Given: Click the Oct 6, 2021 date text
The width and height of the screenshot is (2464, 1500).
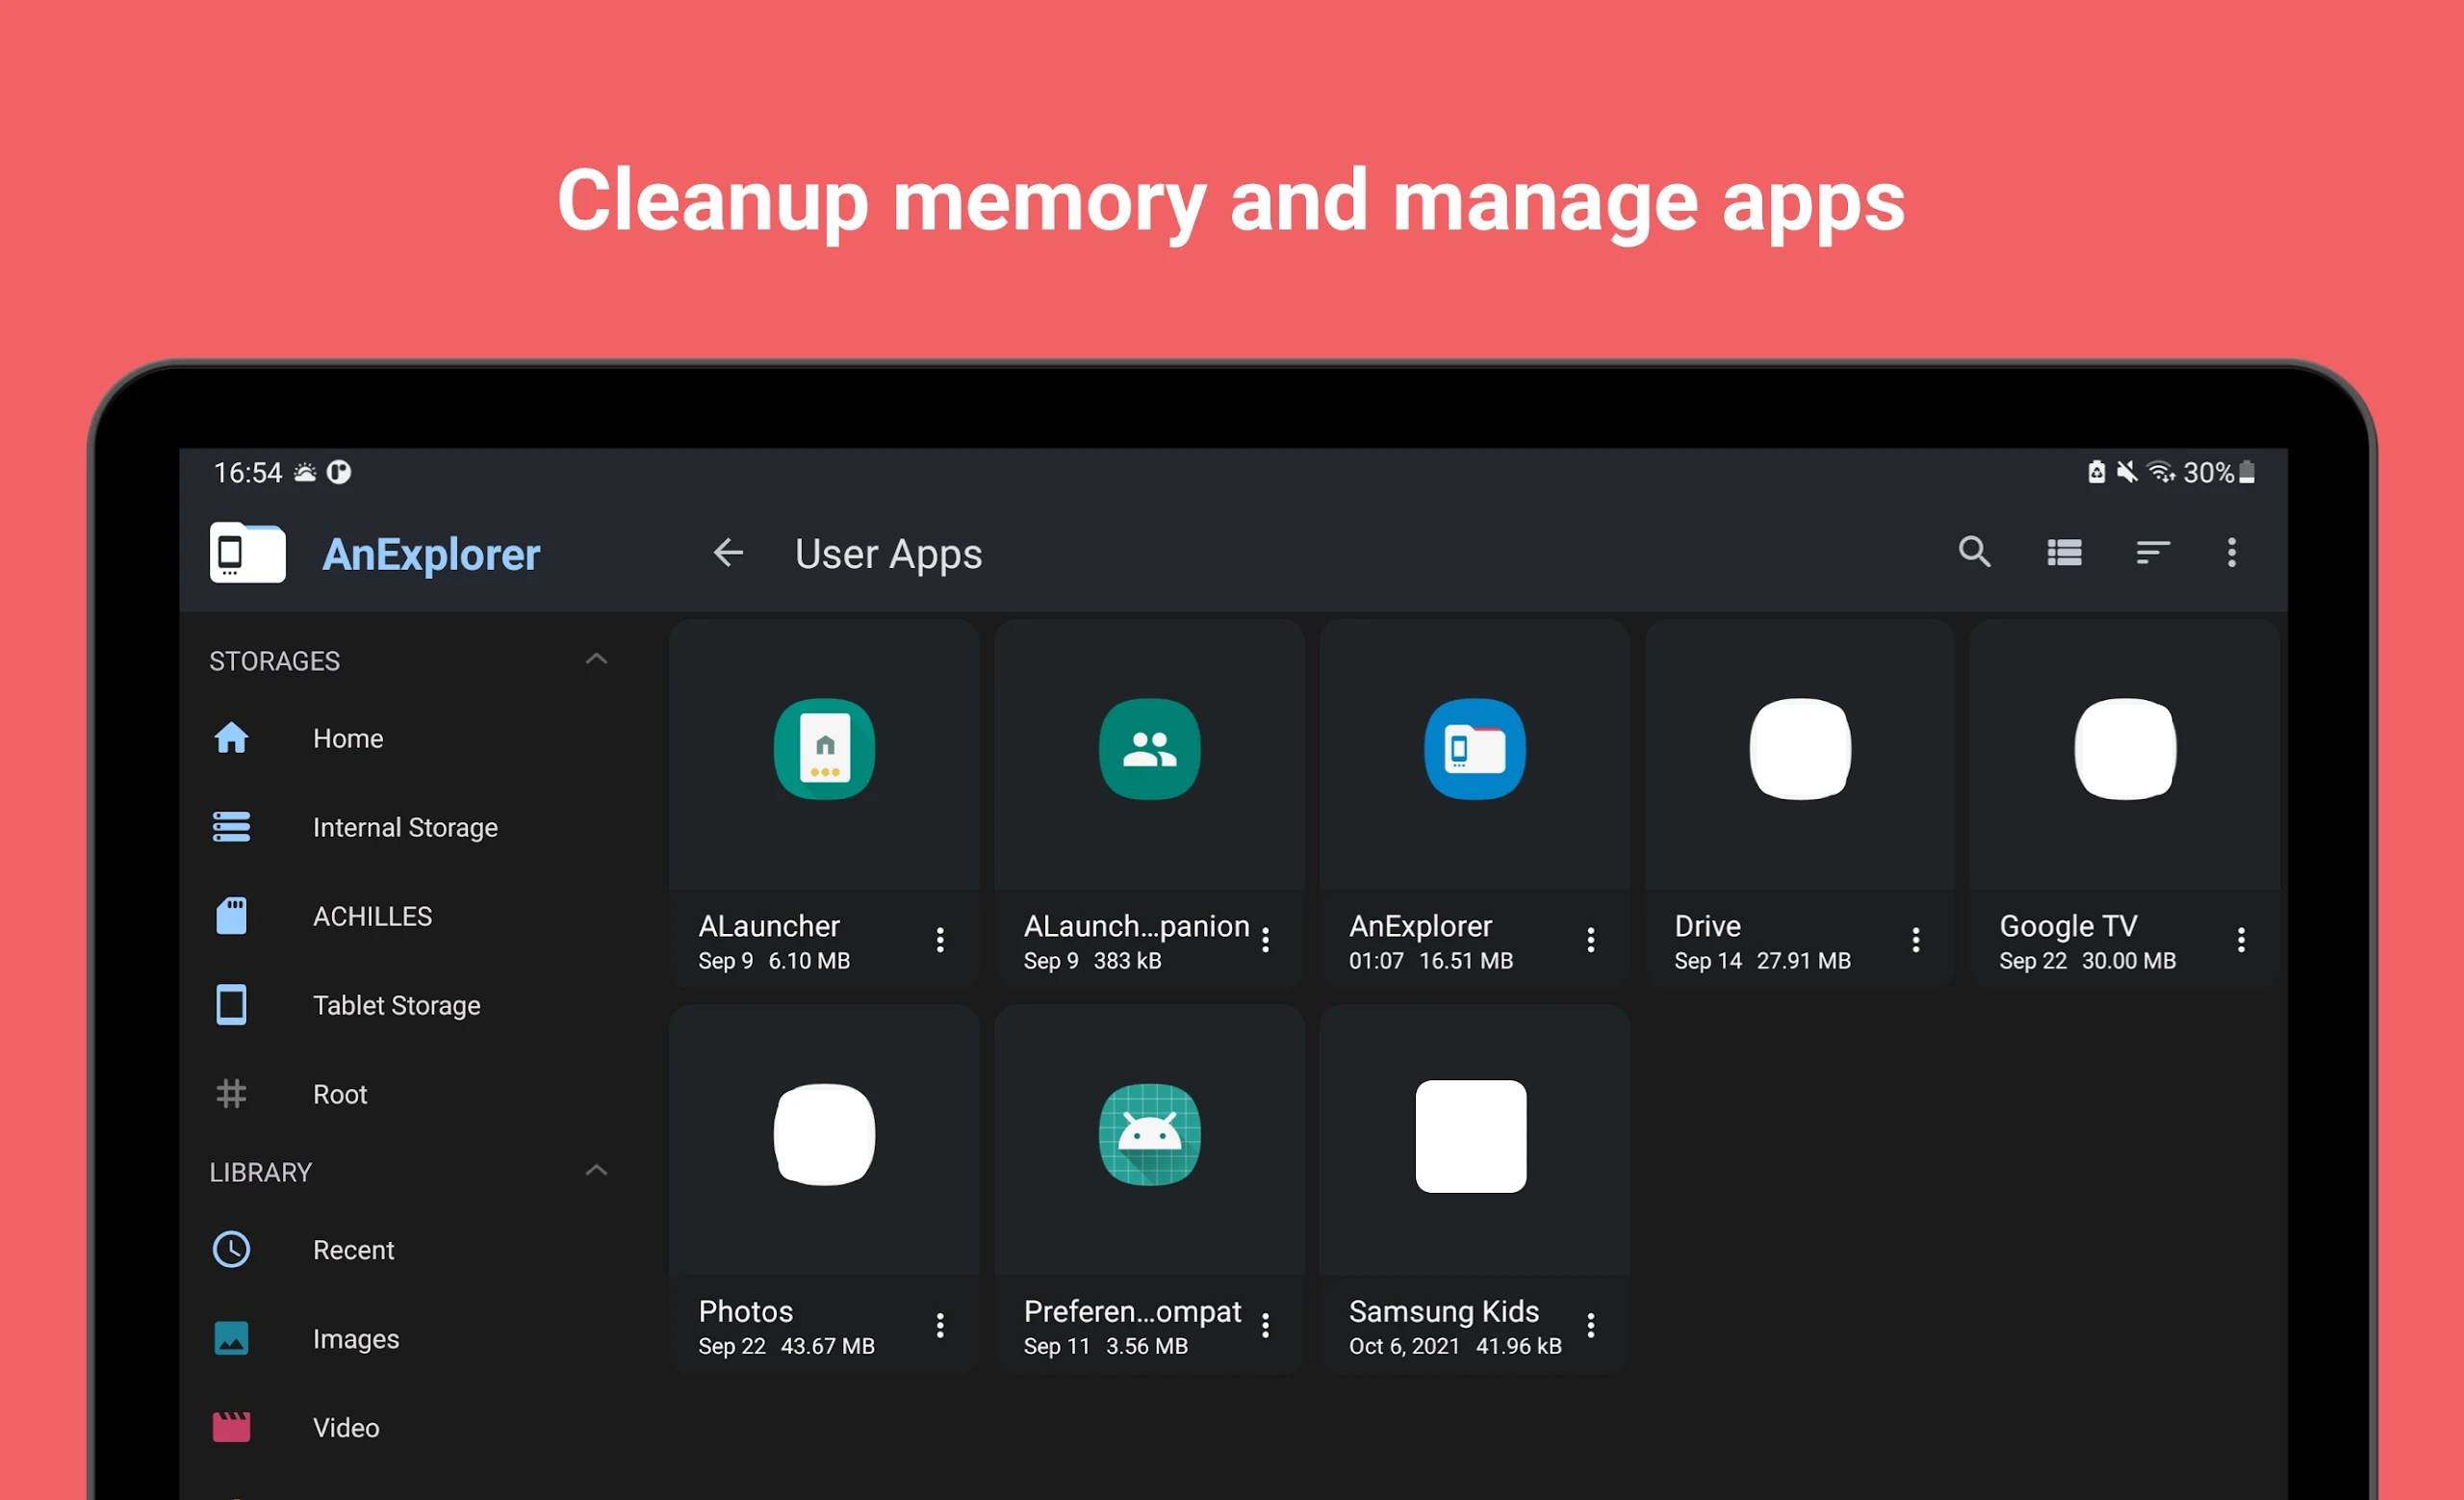Looking at the screenshot, I should [x=1403, y=1346].
